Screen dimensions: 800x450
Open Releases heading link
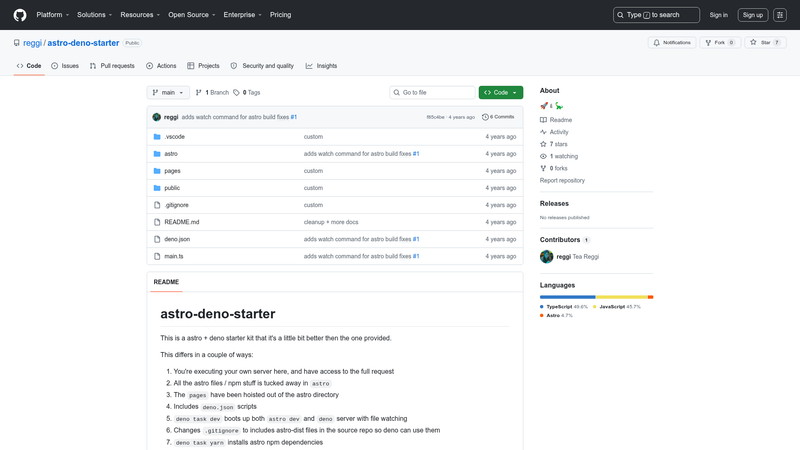(554, 203)
